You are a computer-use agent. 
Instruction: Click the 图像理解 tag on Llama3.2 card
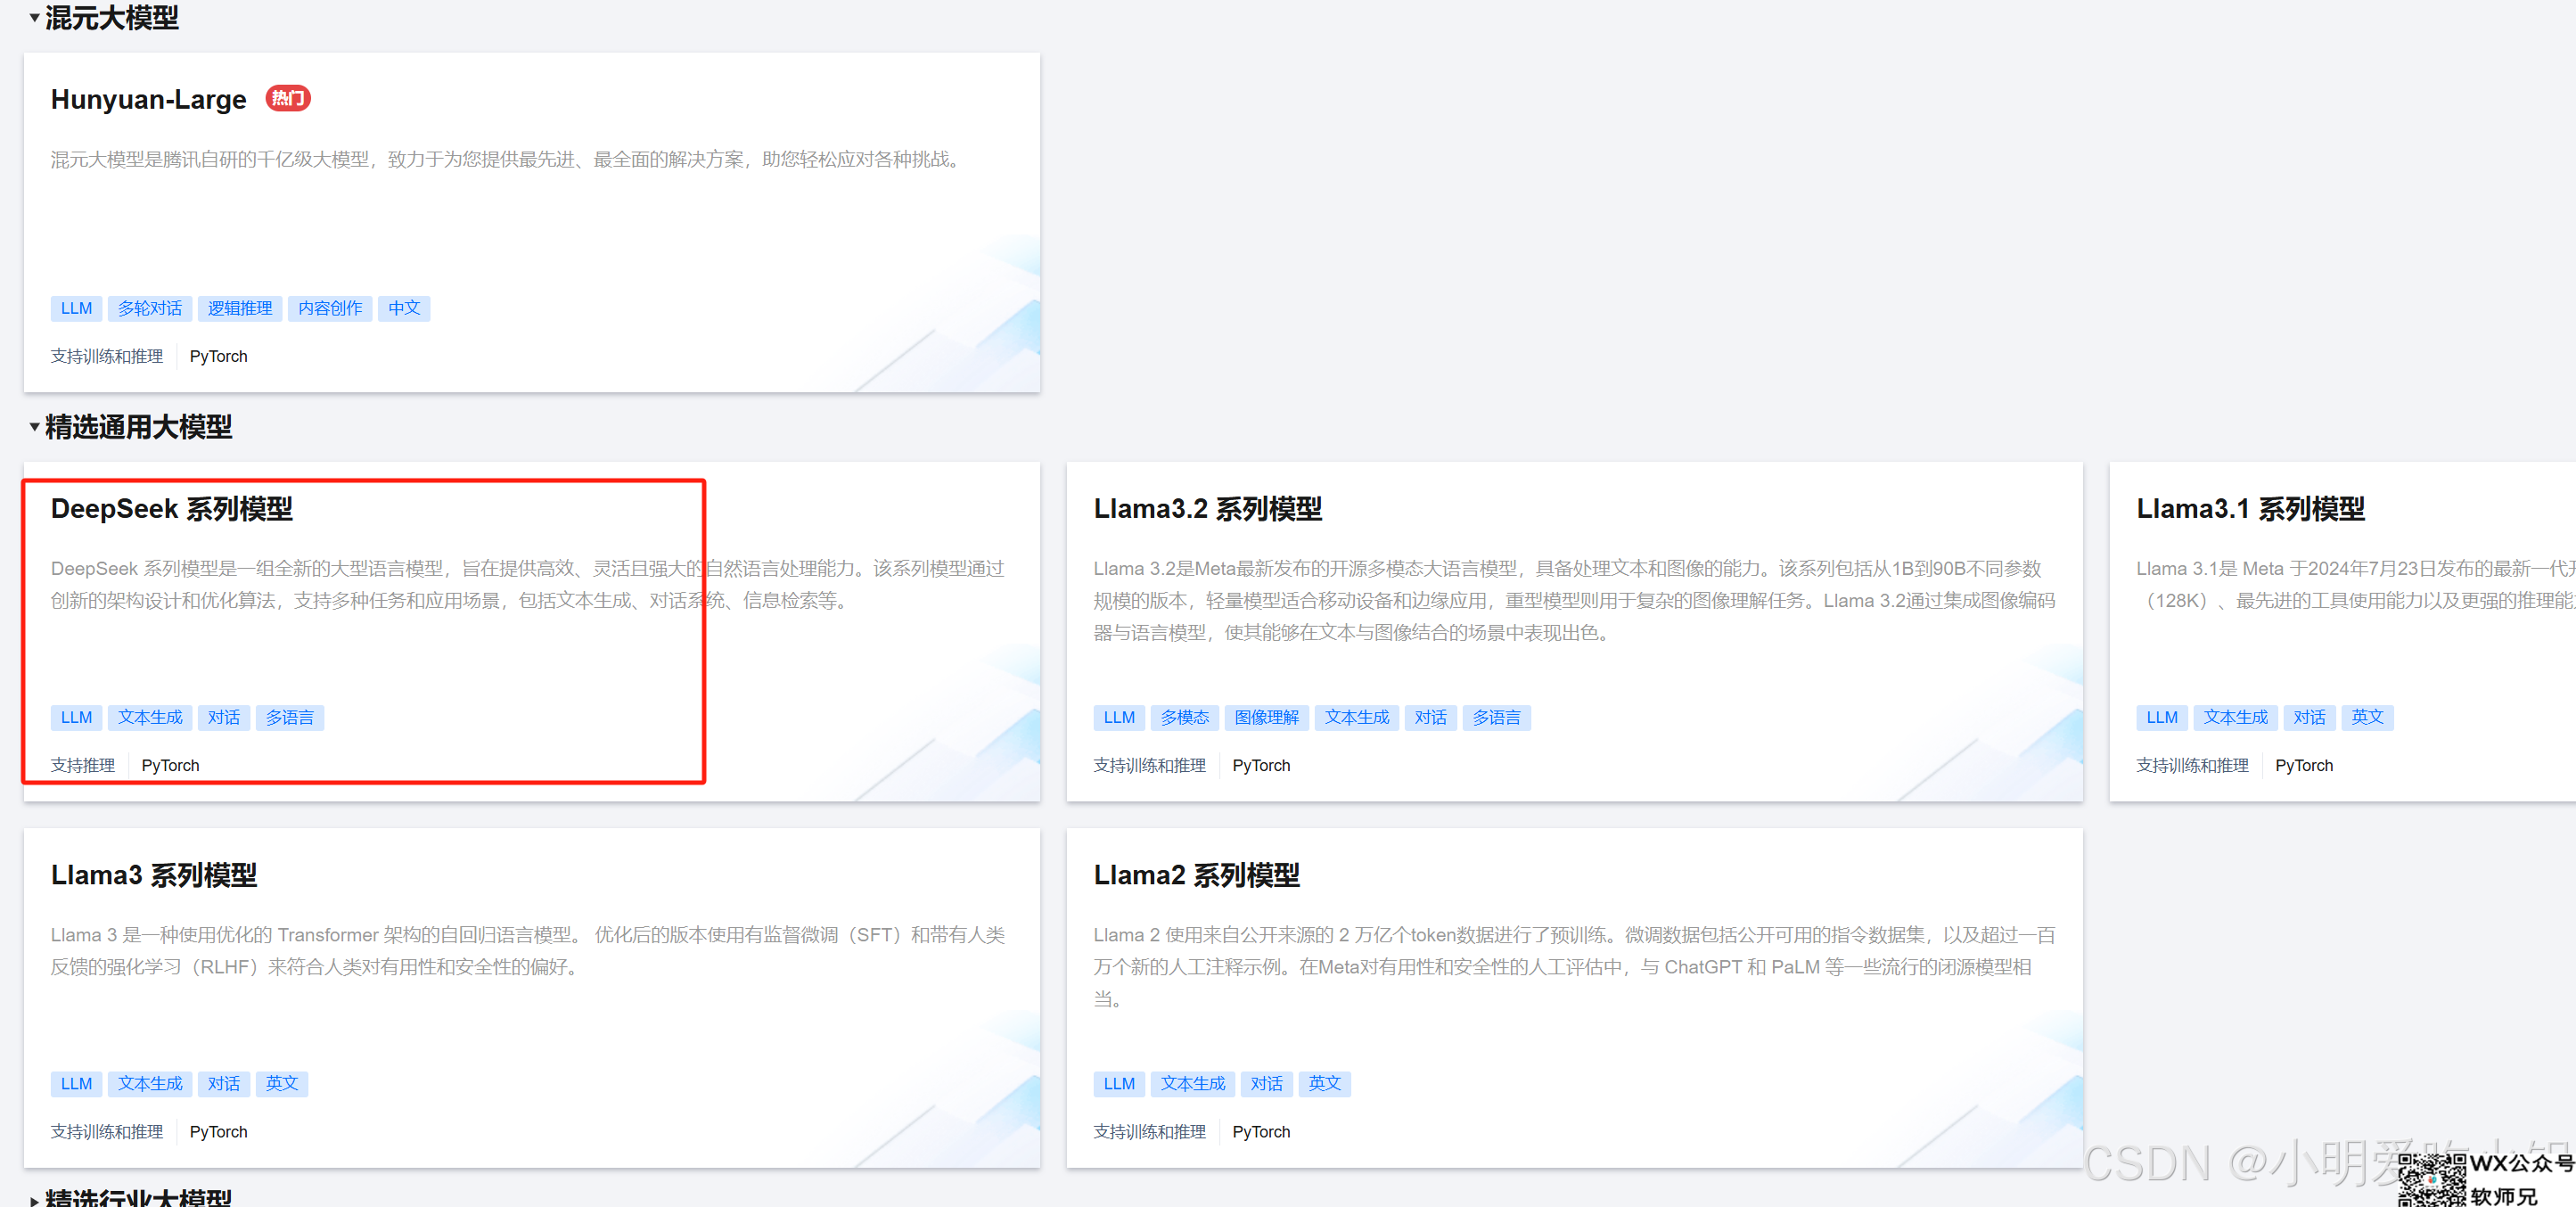tap(1266, 717)
